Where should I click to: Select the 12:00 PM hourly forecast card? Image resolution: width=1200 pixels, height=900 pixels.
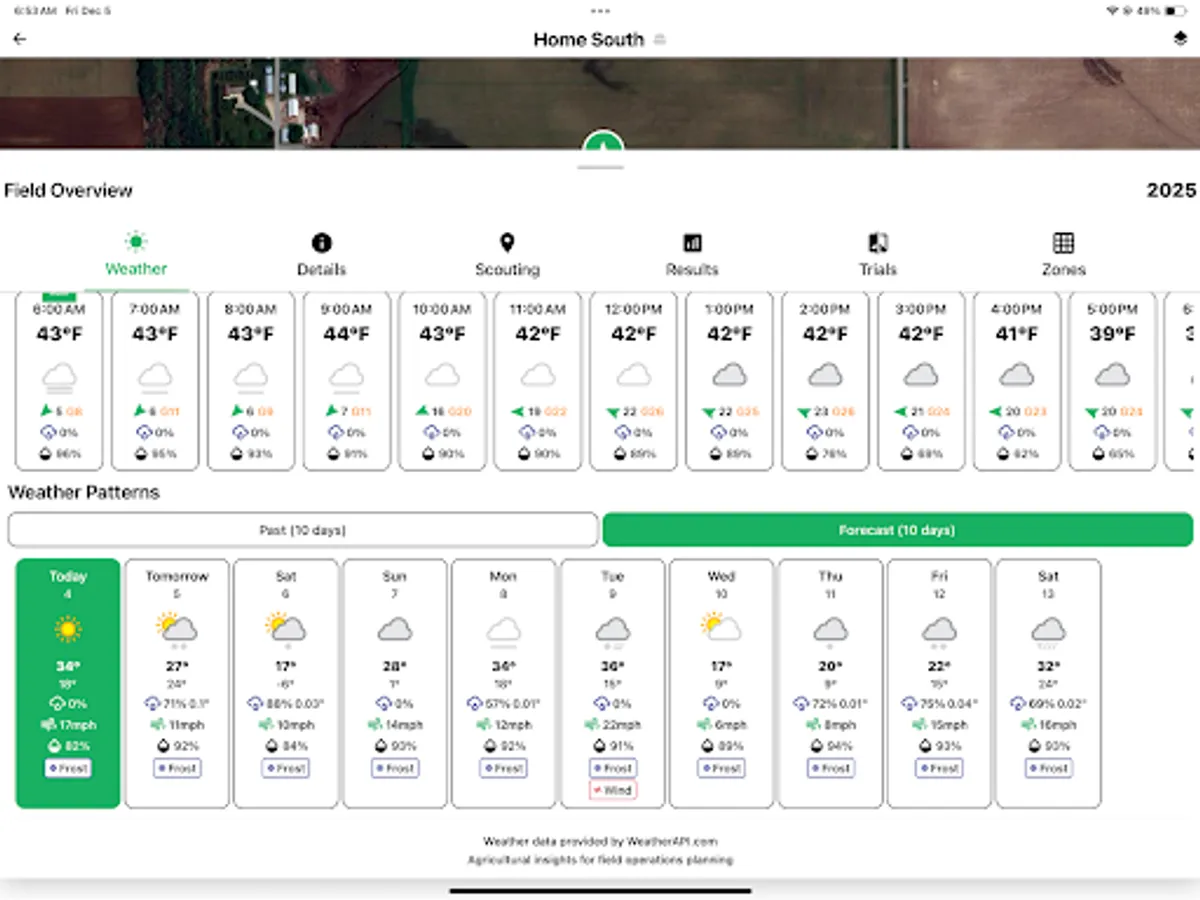click(x=633, y=380)
